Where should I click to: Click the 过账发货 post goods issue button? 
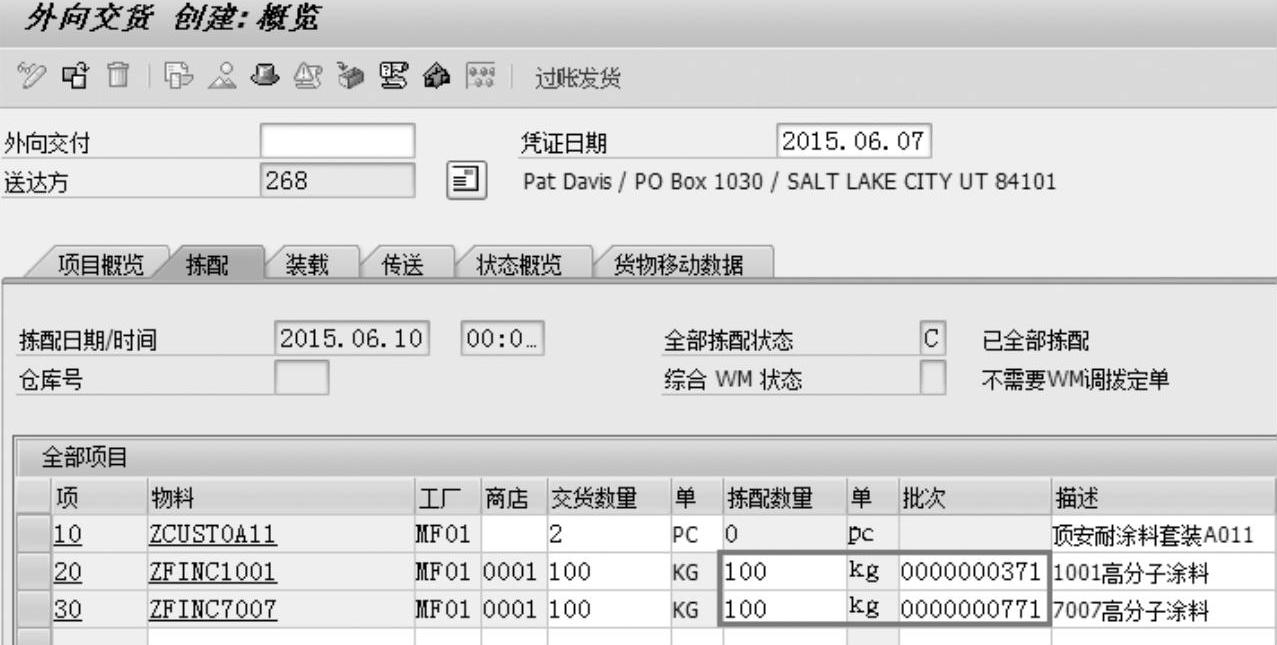tap(576, 80)
